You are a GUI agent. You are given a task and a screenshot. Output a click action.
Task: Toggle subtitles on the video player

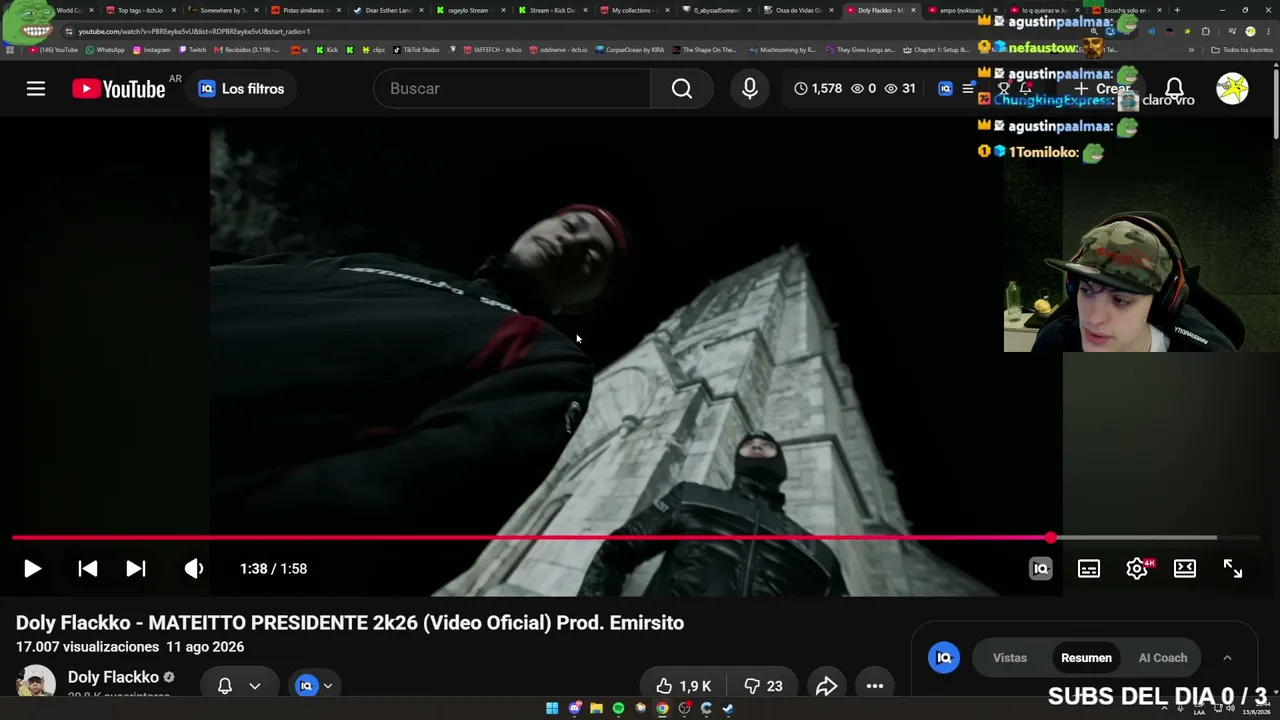[1089, 569]
